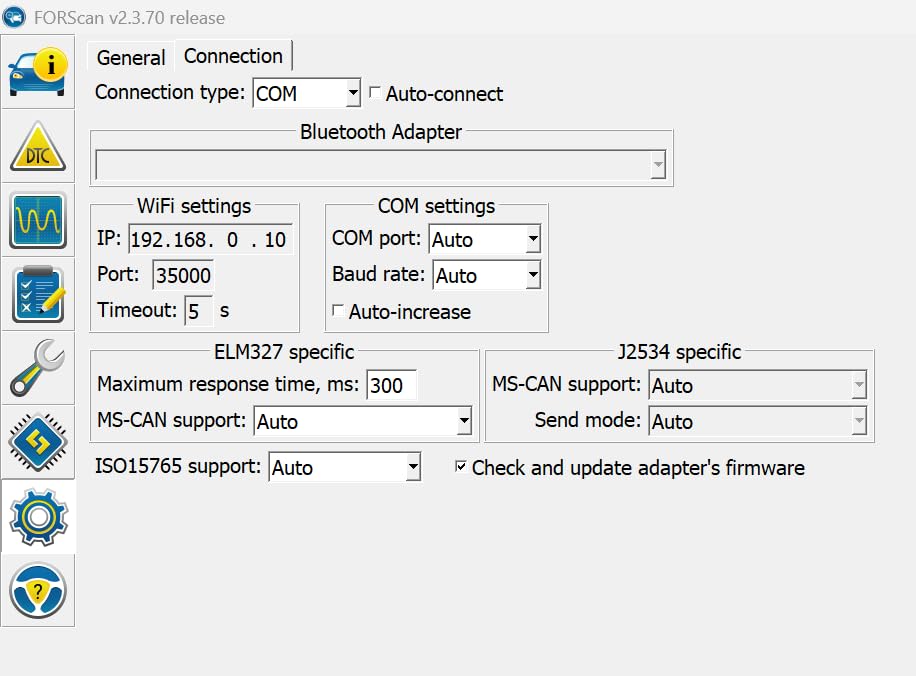Open the settings gear section

(38, 516)
